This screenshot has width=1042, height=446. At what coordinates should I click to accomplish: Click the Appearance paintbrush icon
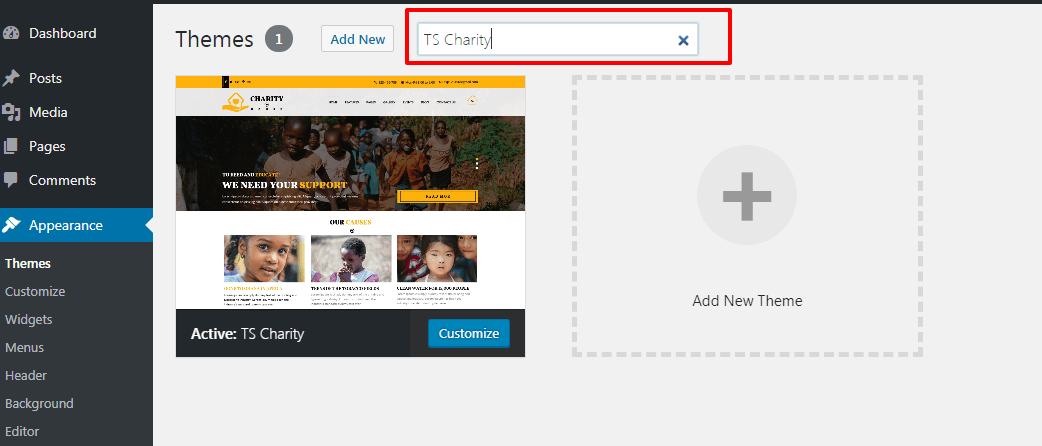pyautogui.click(x=11, y=225)
